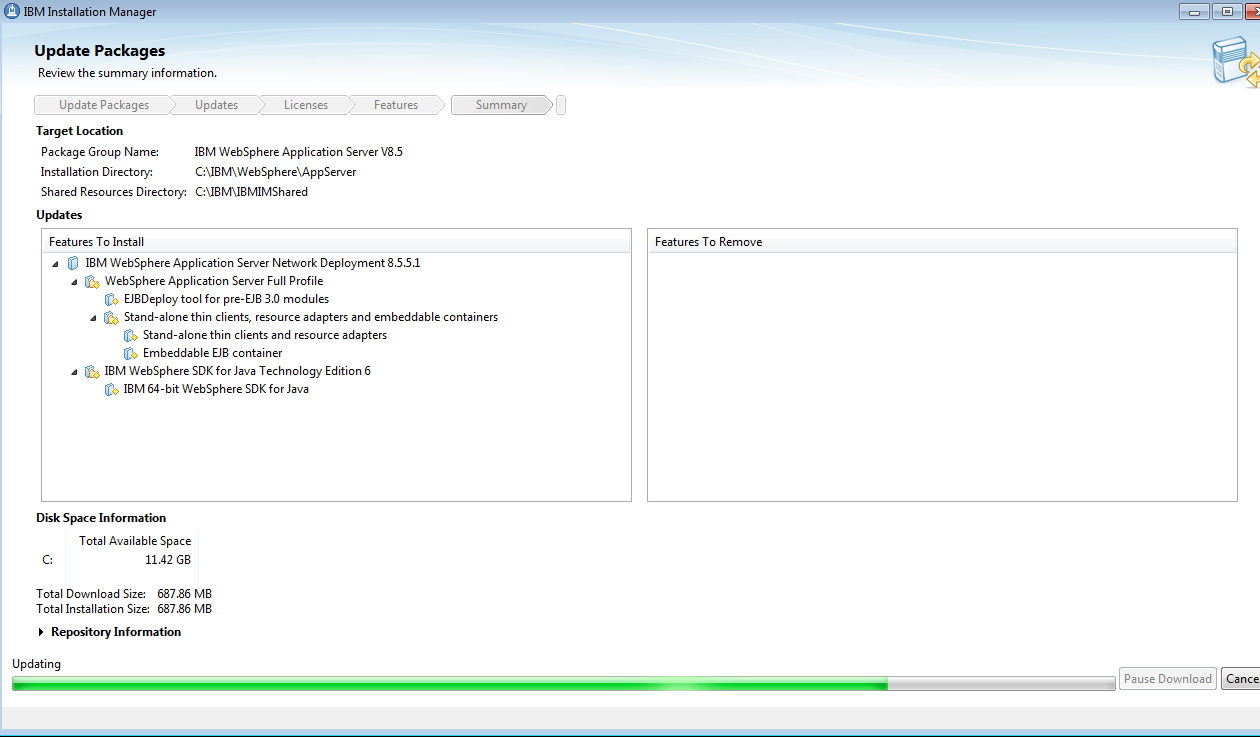Collapse the WebSphere Application Server Full Profile node

click(74, 282)
